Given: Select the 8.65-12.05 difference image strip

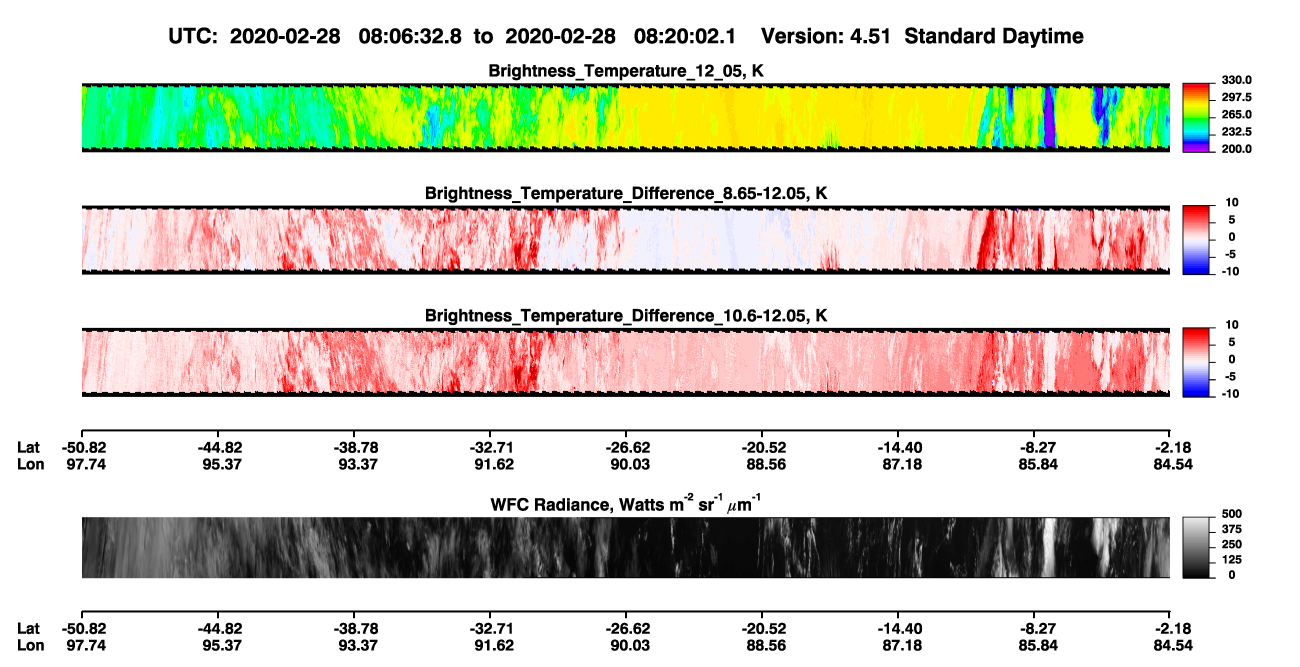Looking at the screenshot, I should click(625, 240).
